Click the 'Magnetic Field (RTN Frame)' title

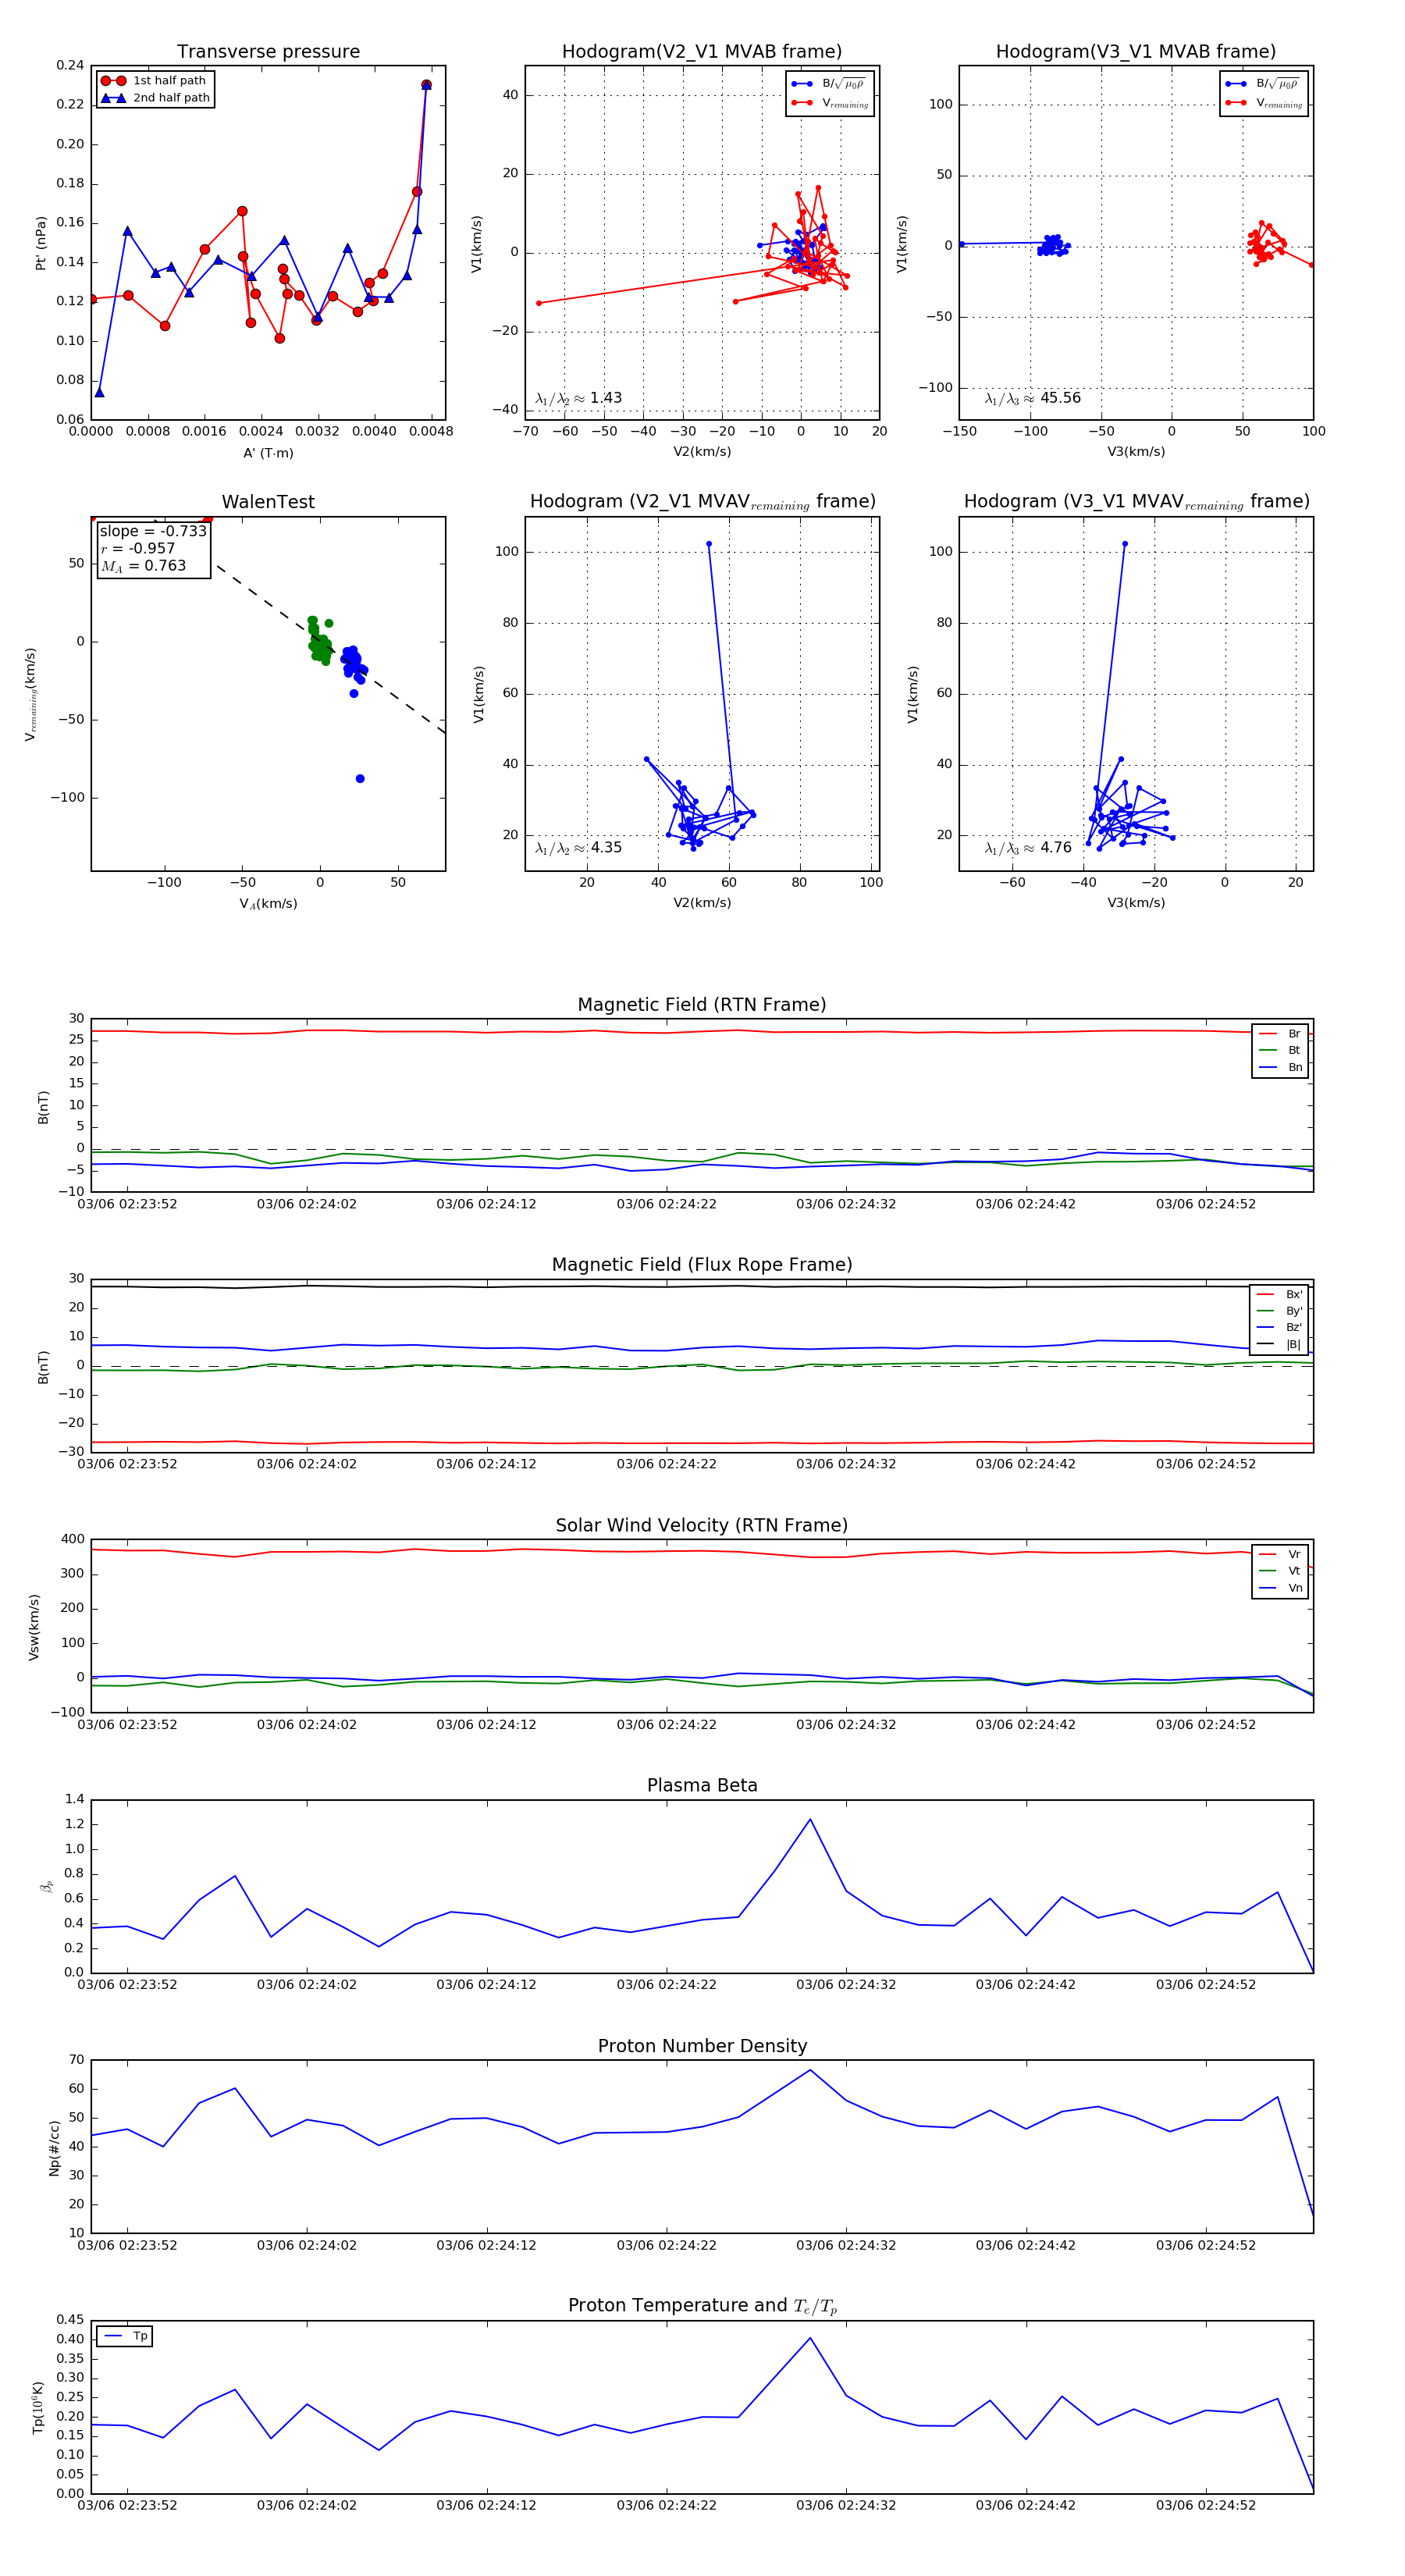[x=702, y=1005]
